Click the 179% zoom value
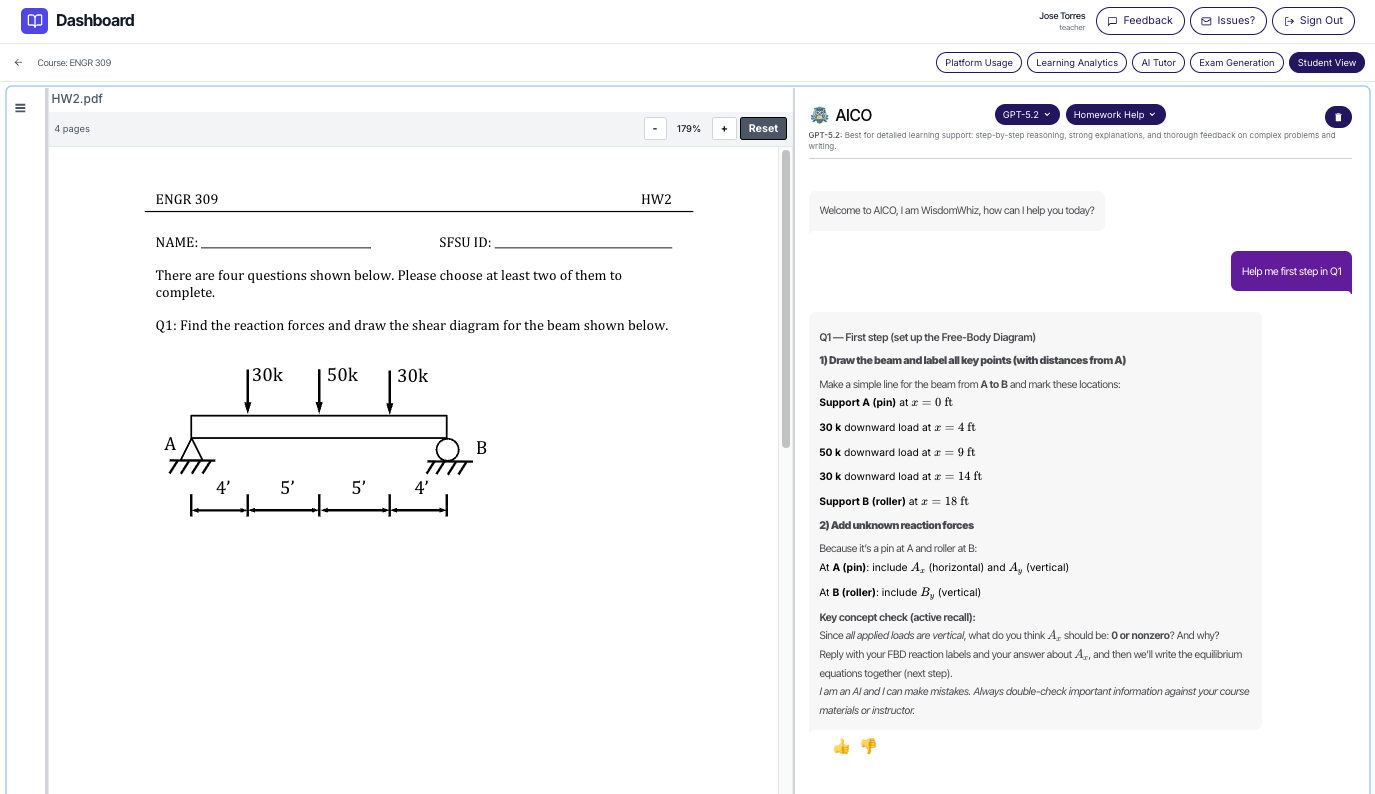 point(689,129)
